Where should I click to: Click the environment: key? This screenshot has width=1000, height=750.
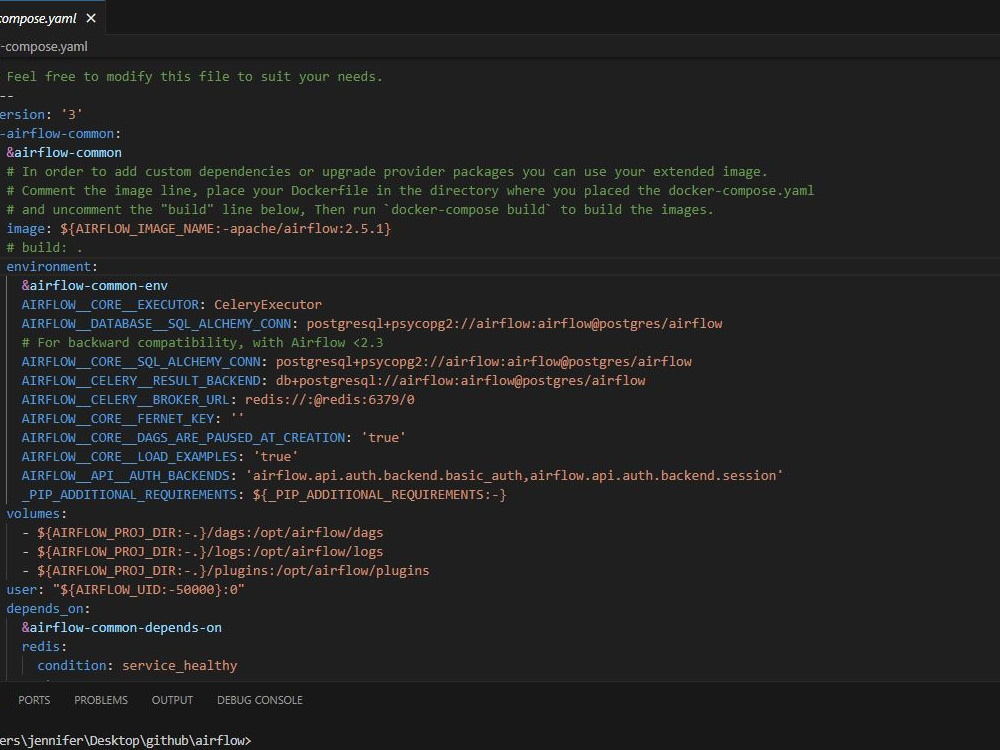tap(52, 267)
